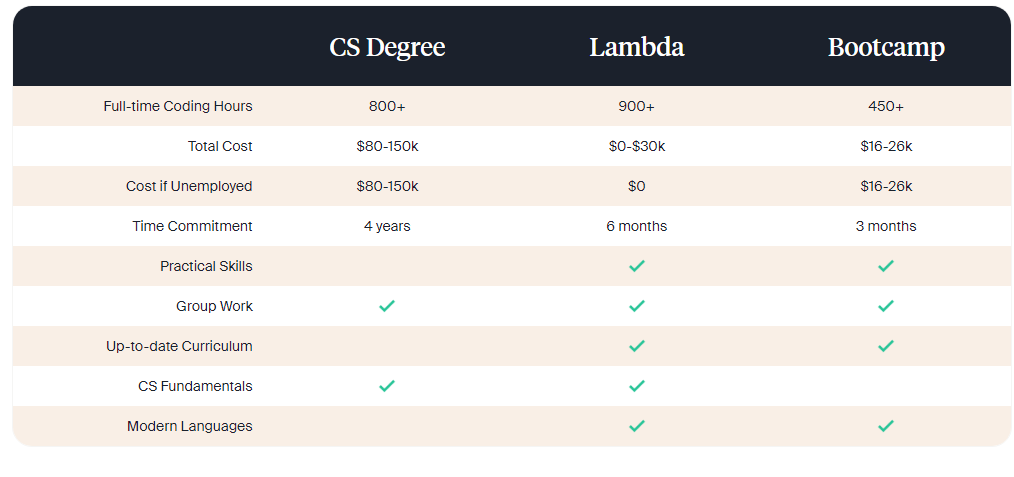Click the Full-time Coding Hours row label

click(178, 106)
